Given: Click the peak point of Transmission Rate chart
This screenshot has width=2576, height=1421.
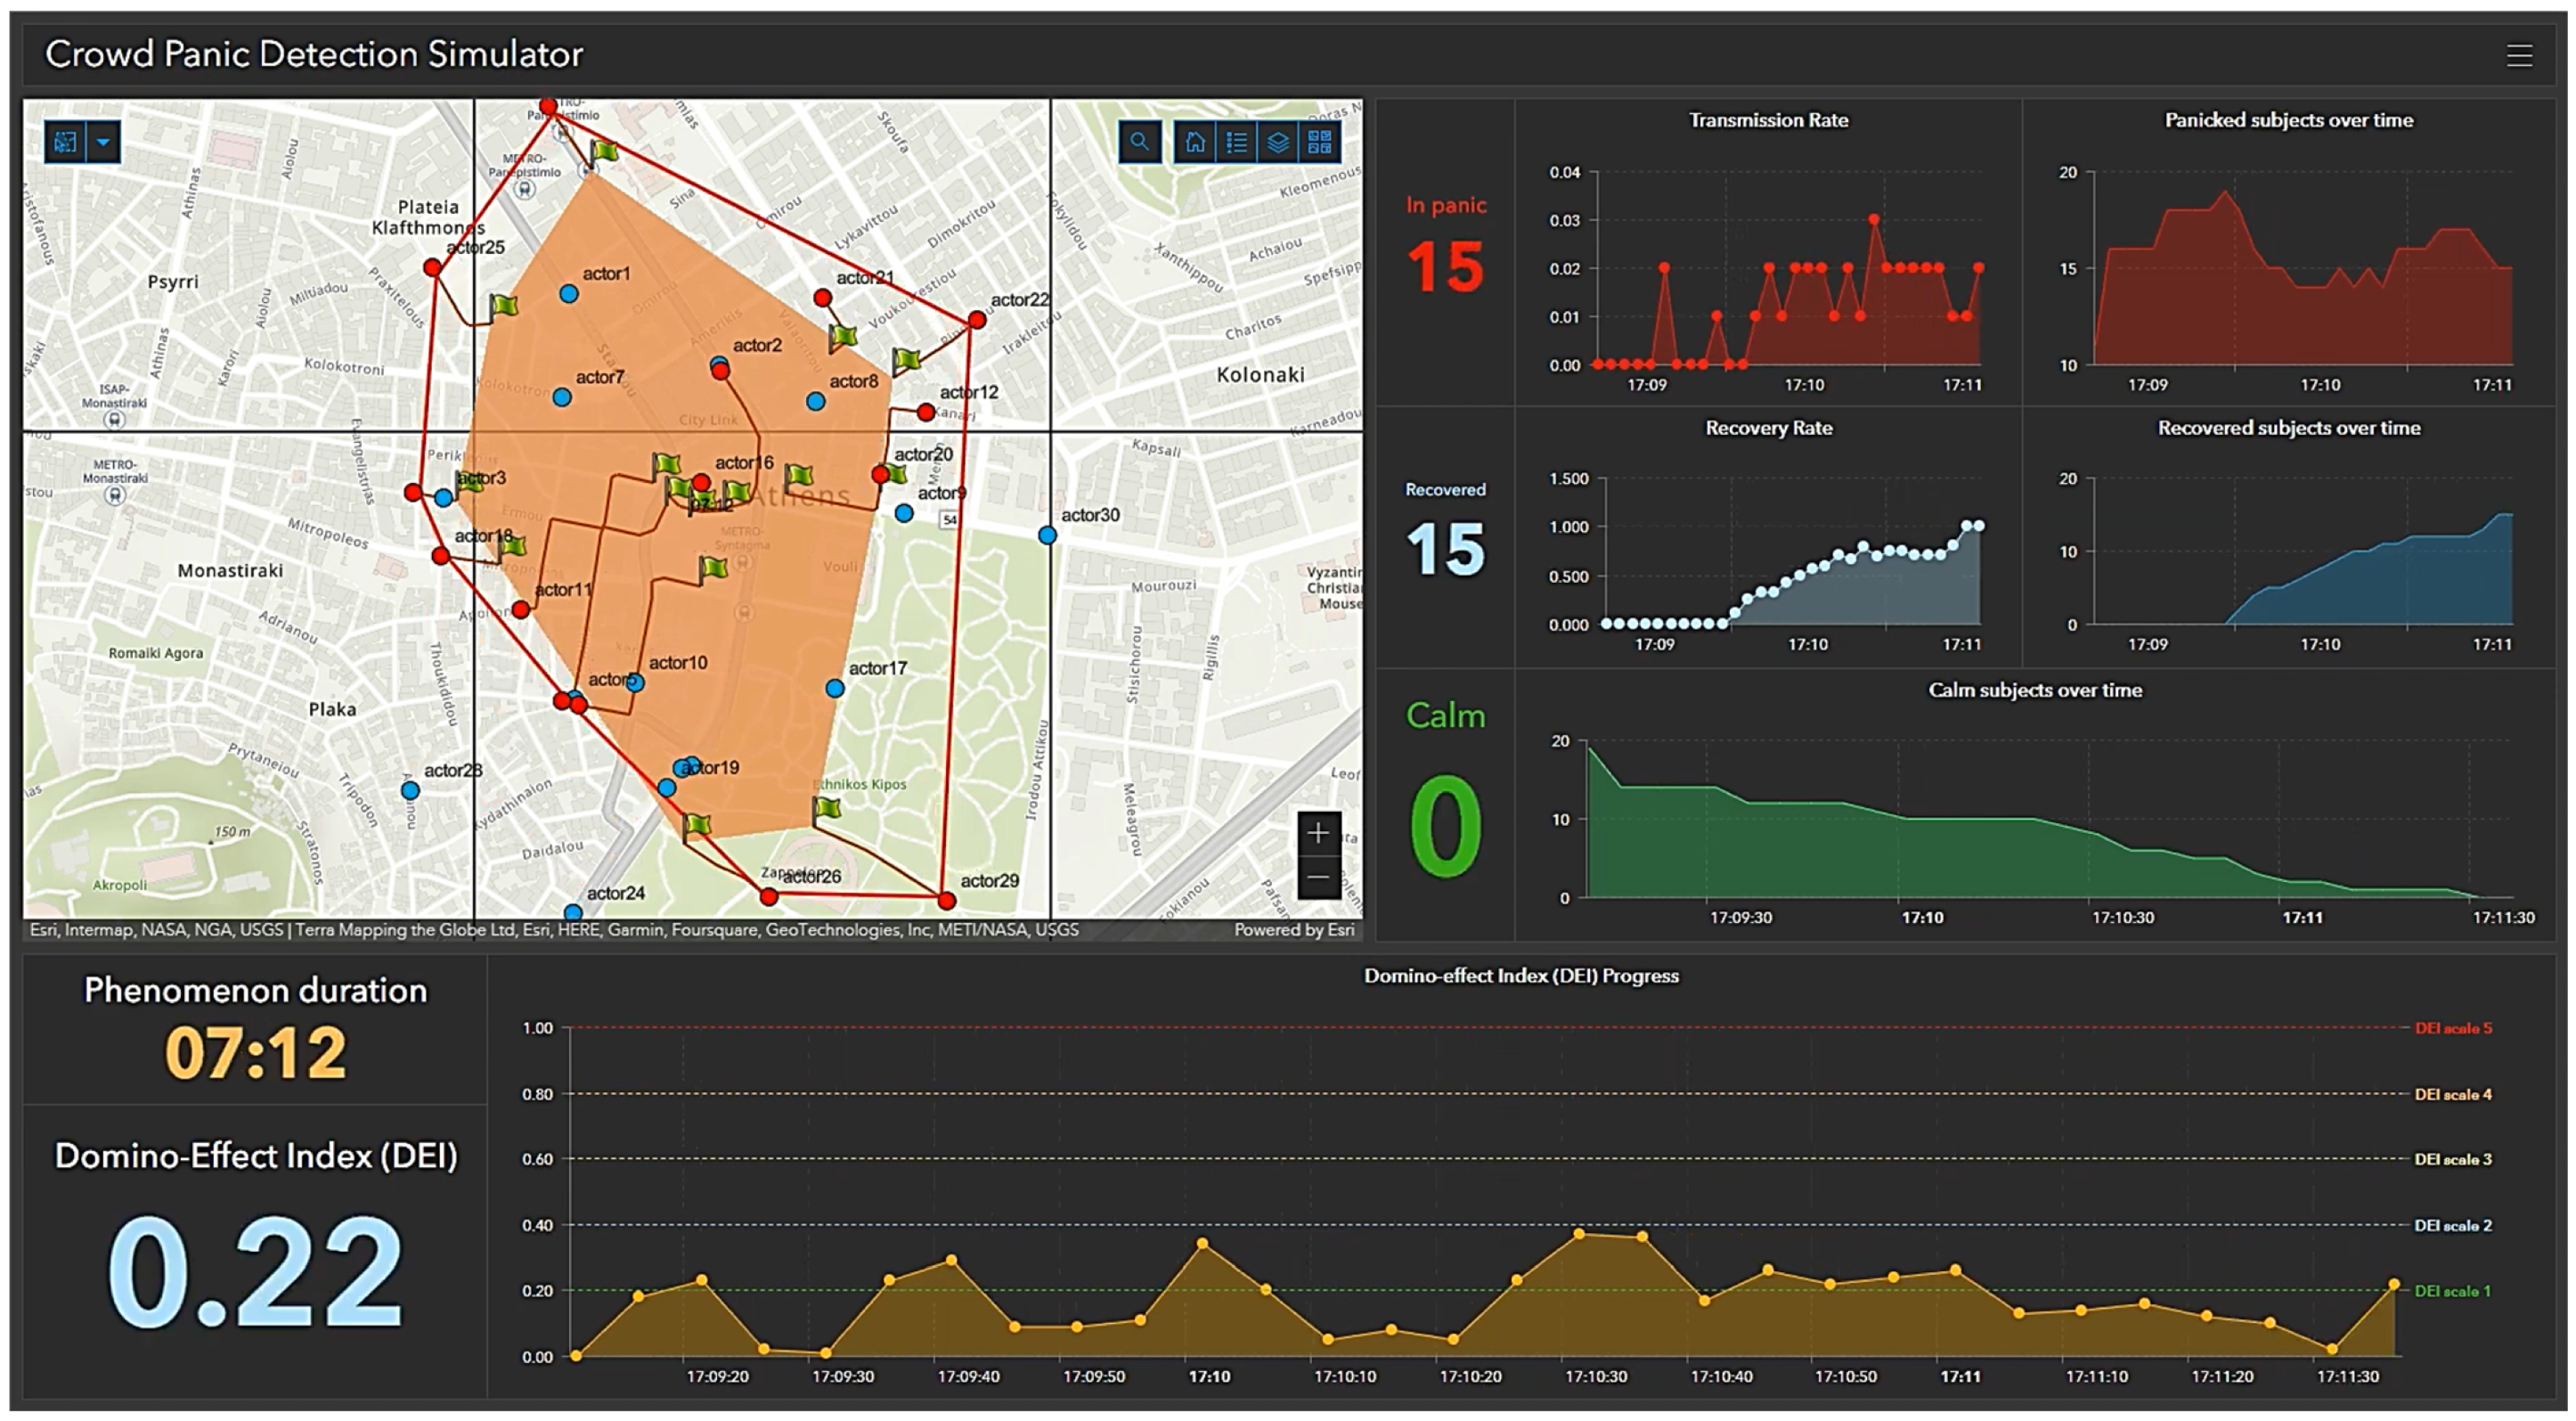Looking at the screenshot, I should pyautogui.click(x=1874, y=219).
